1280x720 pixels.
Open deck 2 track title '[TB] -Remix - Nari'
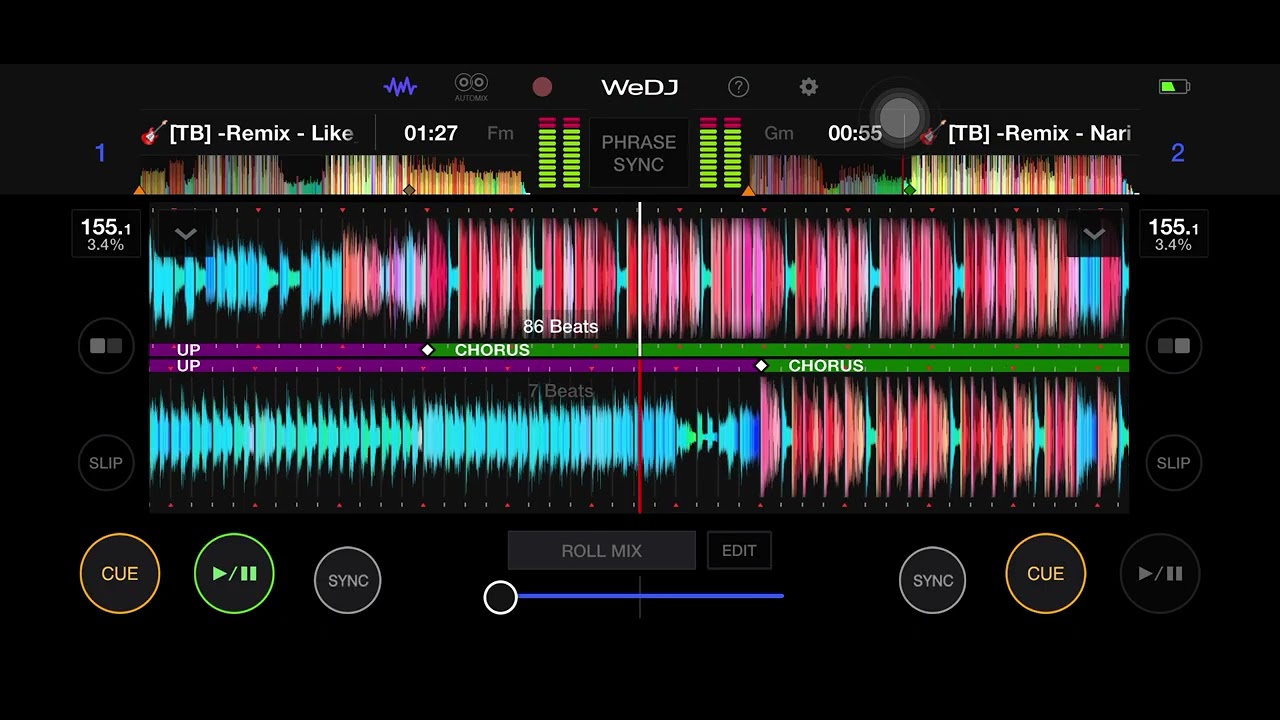click(1039, 133)
